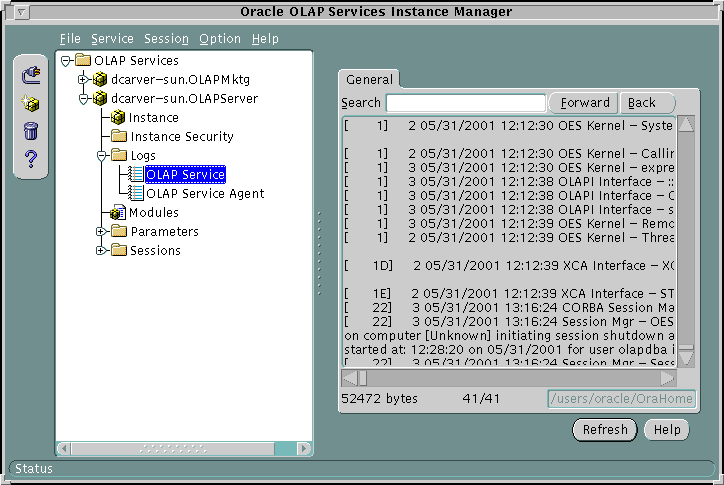
Task: Click the '41/41' line counter
Action: click(x=481, y=399)
